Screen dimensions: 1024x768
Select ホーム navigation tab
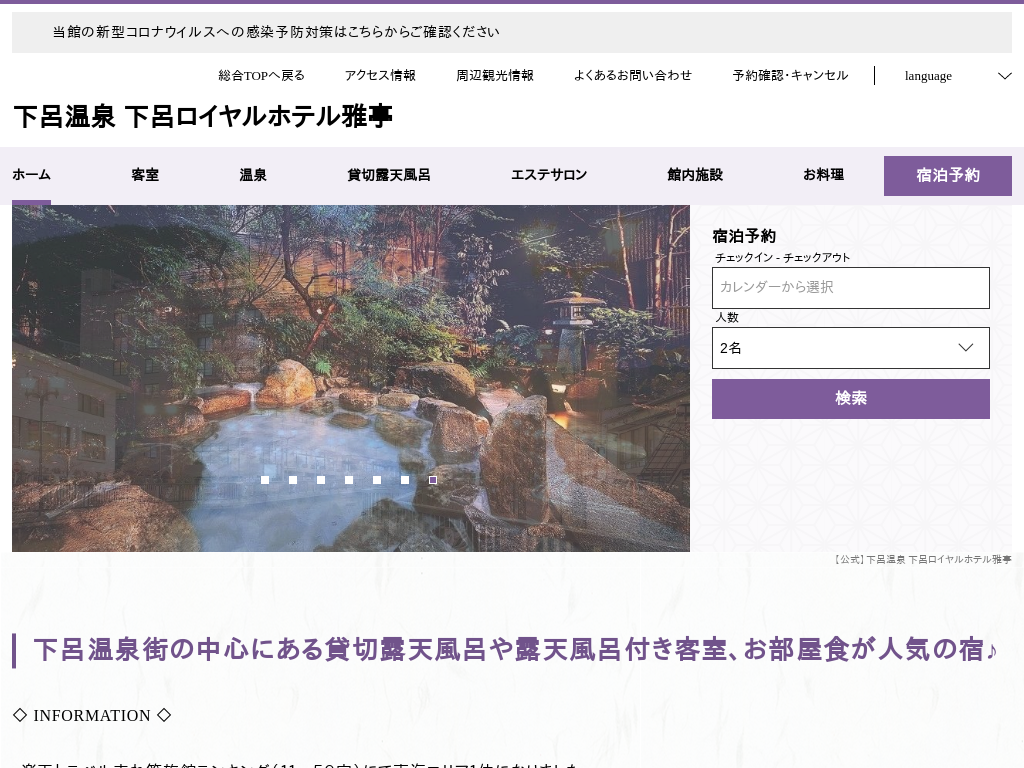click(x=31, y=175)
